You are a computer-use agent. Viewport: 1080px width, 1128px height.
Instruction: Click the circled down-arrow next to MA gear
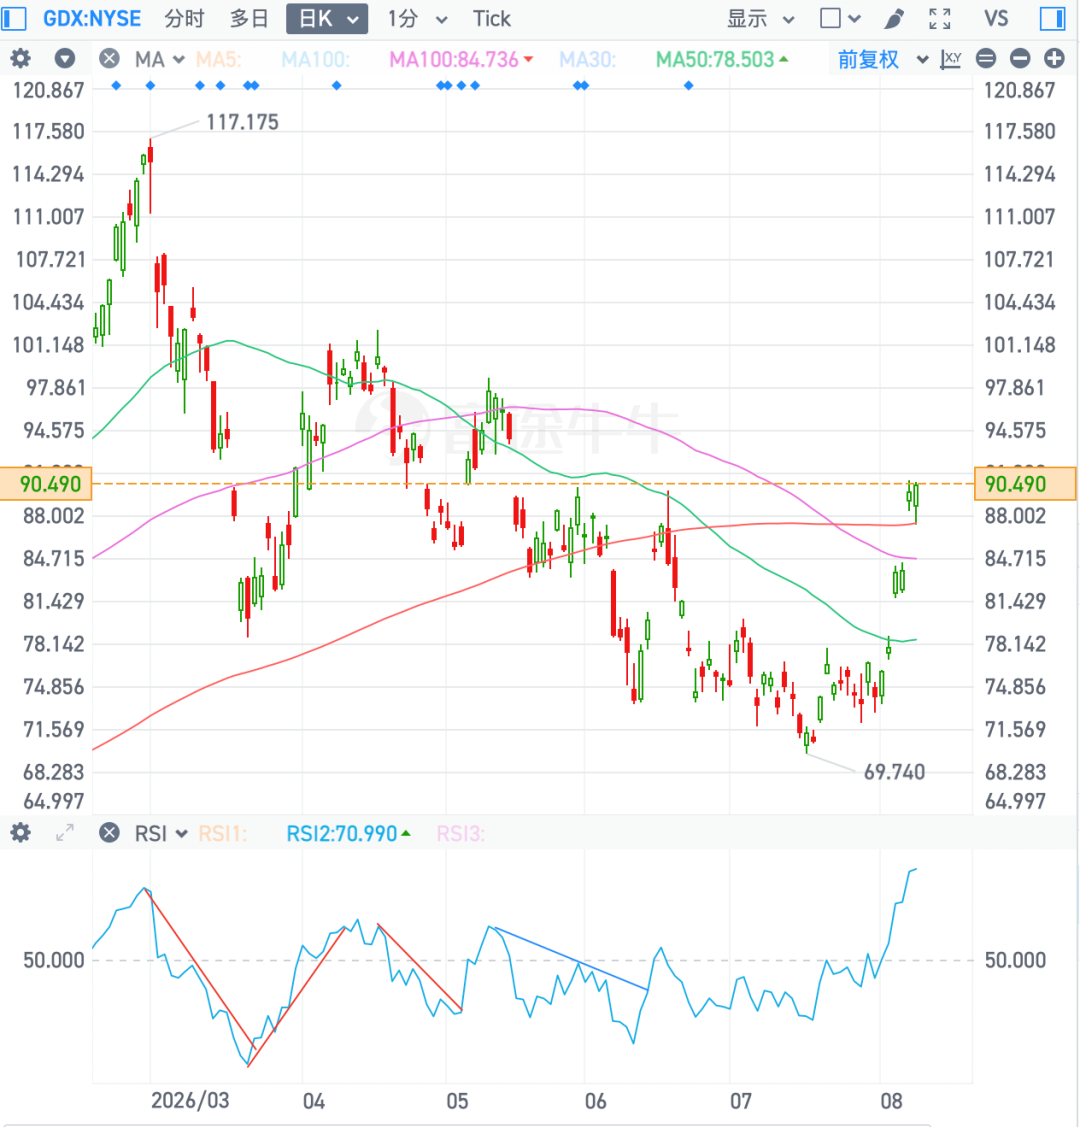click(65, 58)
